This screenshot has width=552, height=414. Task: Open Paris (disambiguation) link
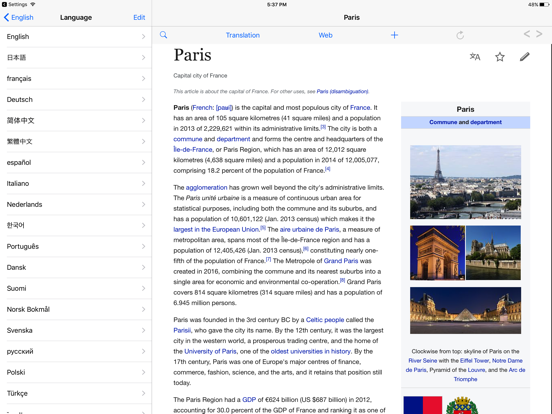[x=342, y=92]
